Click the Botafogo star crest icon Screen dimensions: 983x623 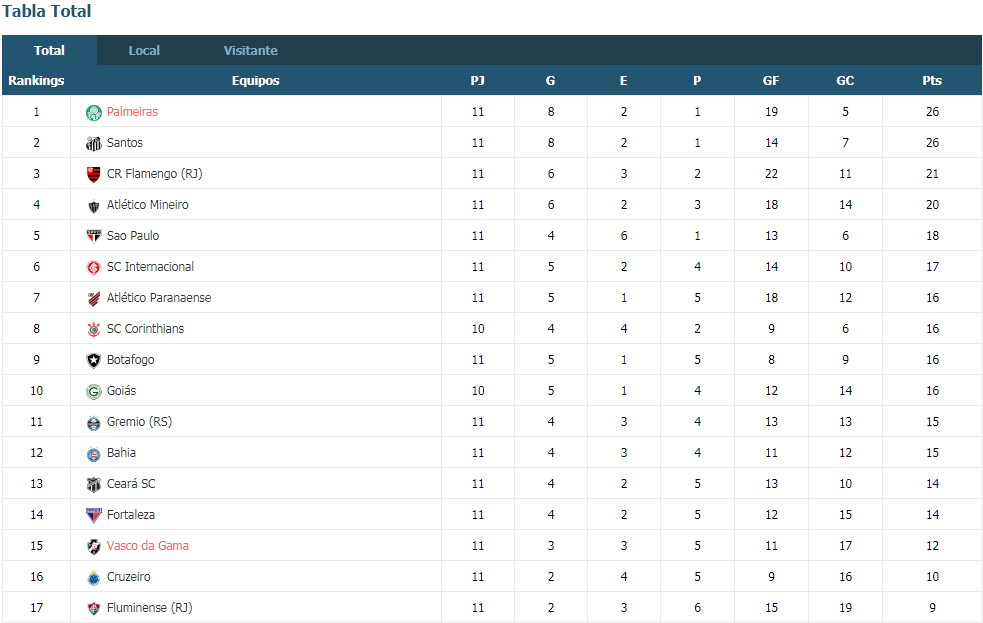[x=93, y=360]
